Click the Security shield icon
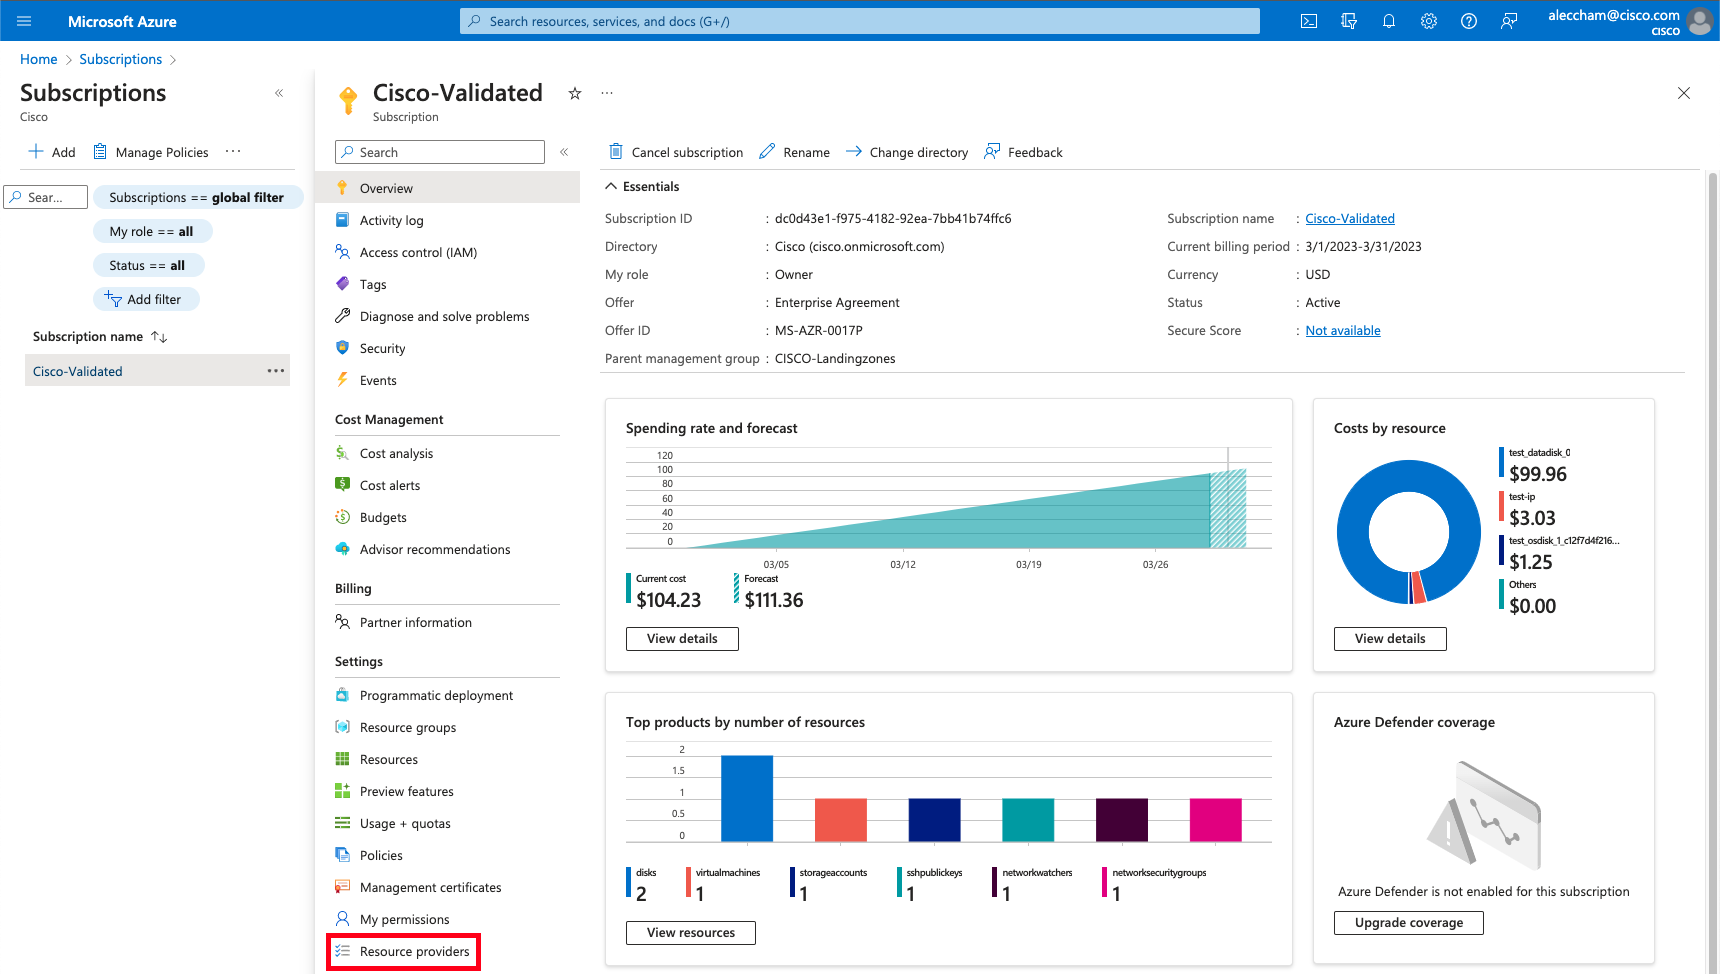 click(343, 348)
